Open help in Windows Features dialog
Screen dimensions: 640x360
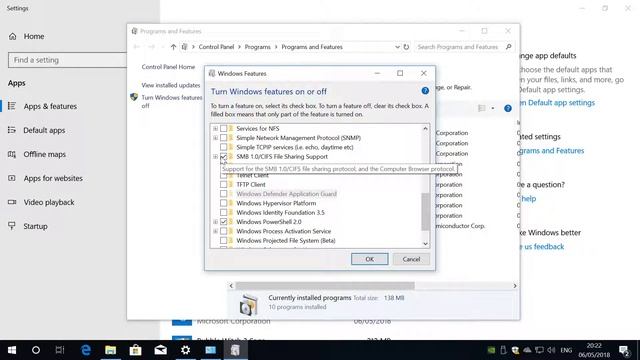coord(425,91)
